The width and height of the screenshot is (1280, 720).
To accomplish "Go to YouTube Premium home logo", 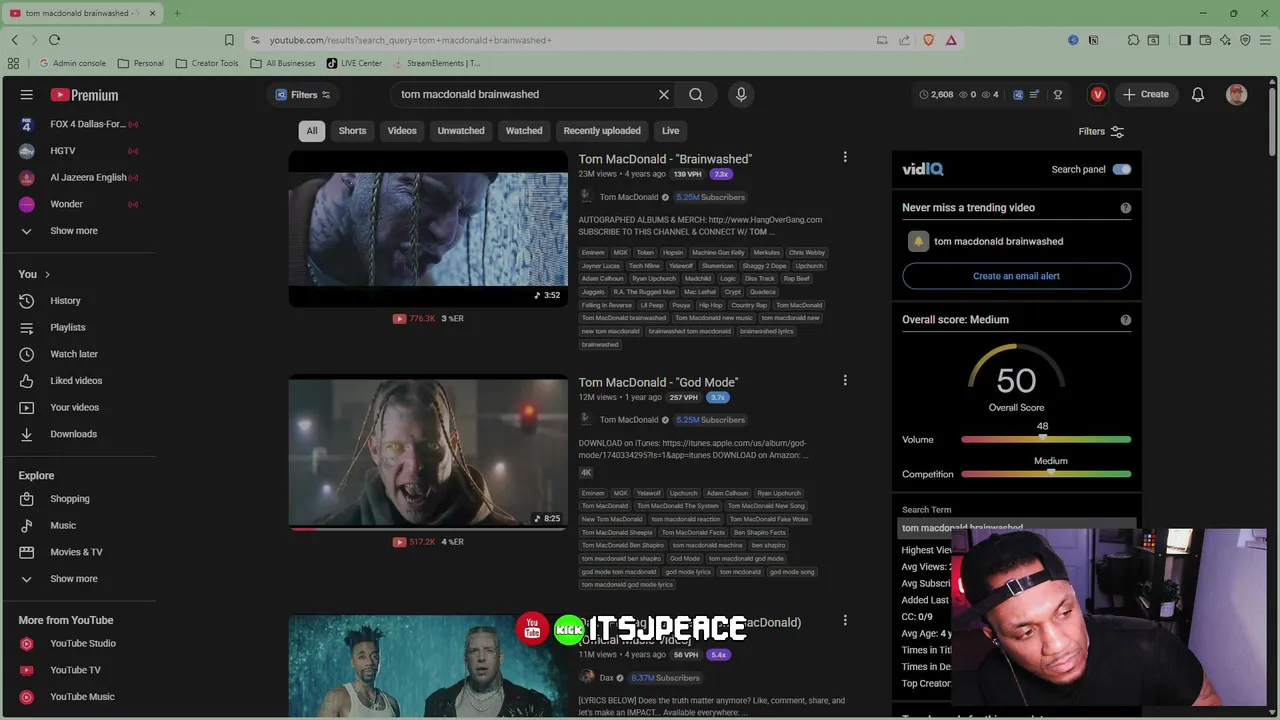I will (x=84, y=95).
